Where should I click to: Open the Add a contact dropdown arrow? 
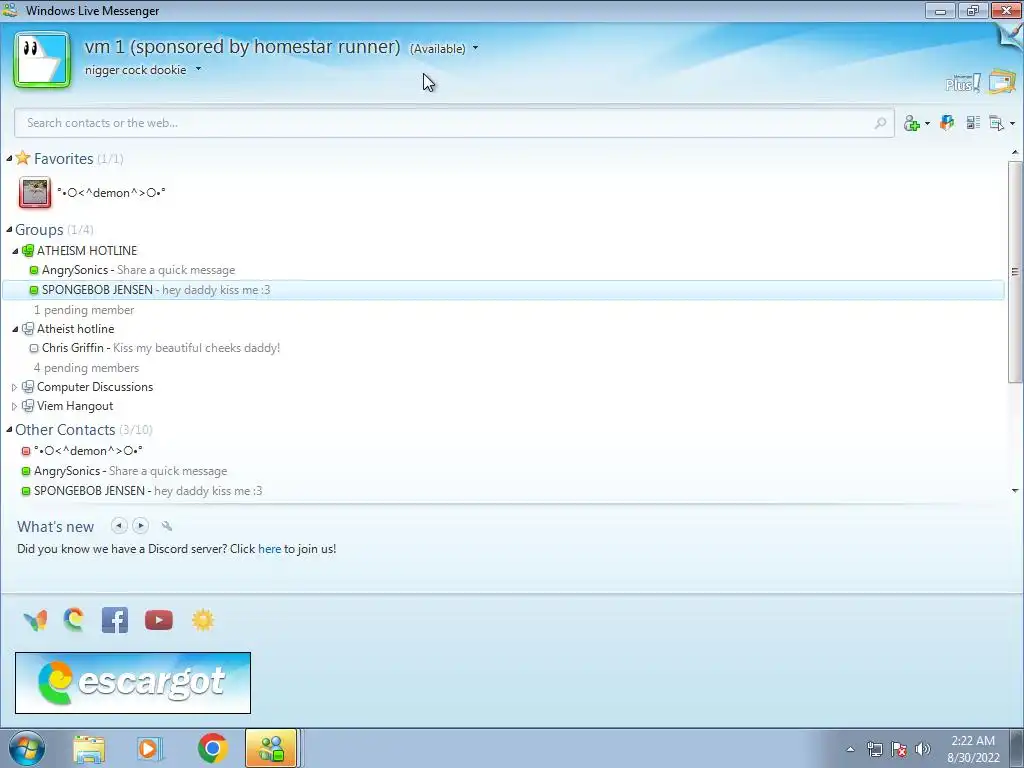click(x=927, y=123)
